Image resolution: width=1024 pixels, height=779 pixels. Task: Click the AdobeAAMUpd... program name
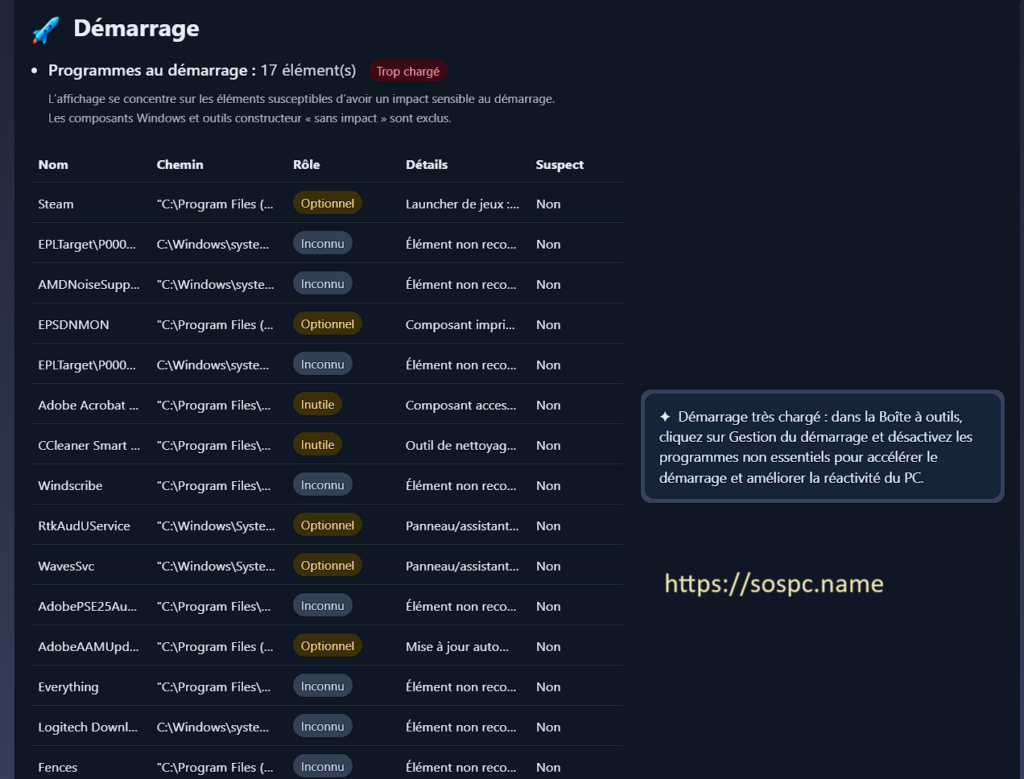pyautogui.click(x=88, y=646)
